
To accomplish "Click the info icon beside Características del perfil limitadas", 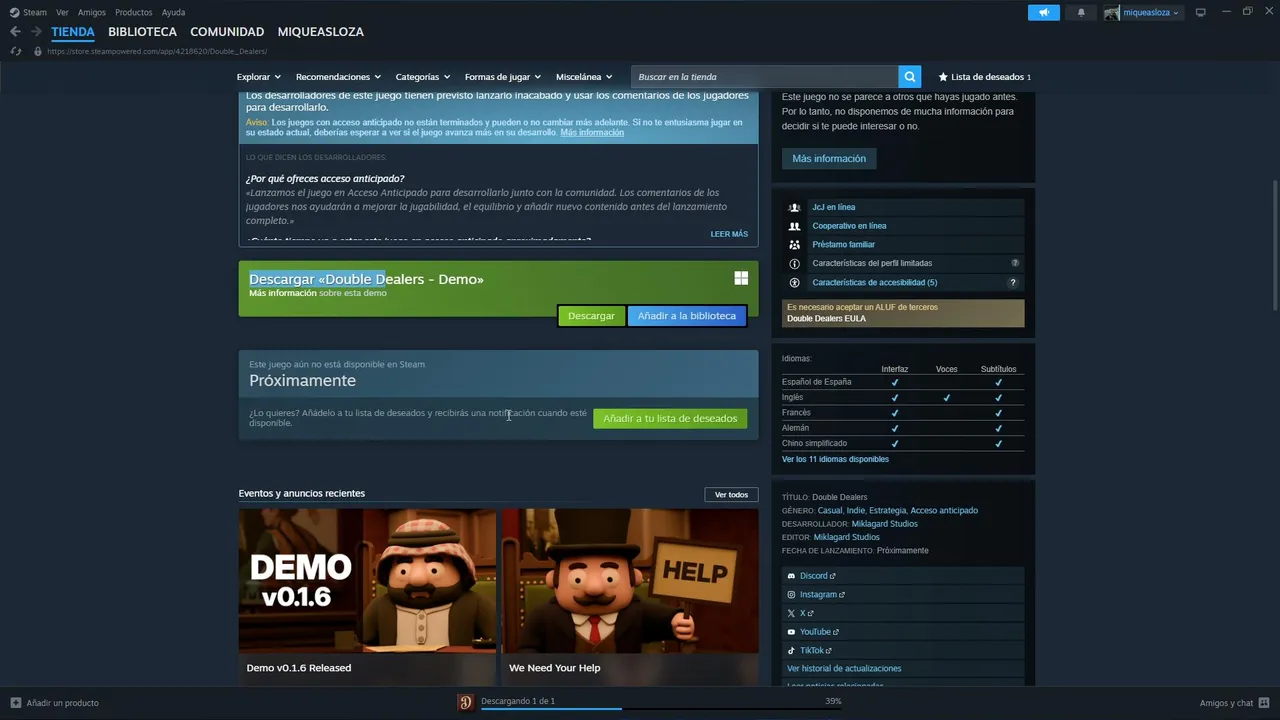I will pyautogui.click(x=795, y=263).
